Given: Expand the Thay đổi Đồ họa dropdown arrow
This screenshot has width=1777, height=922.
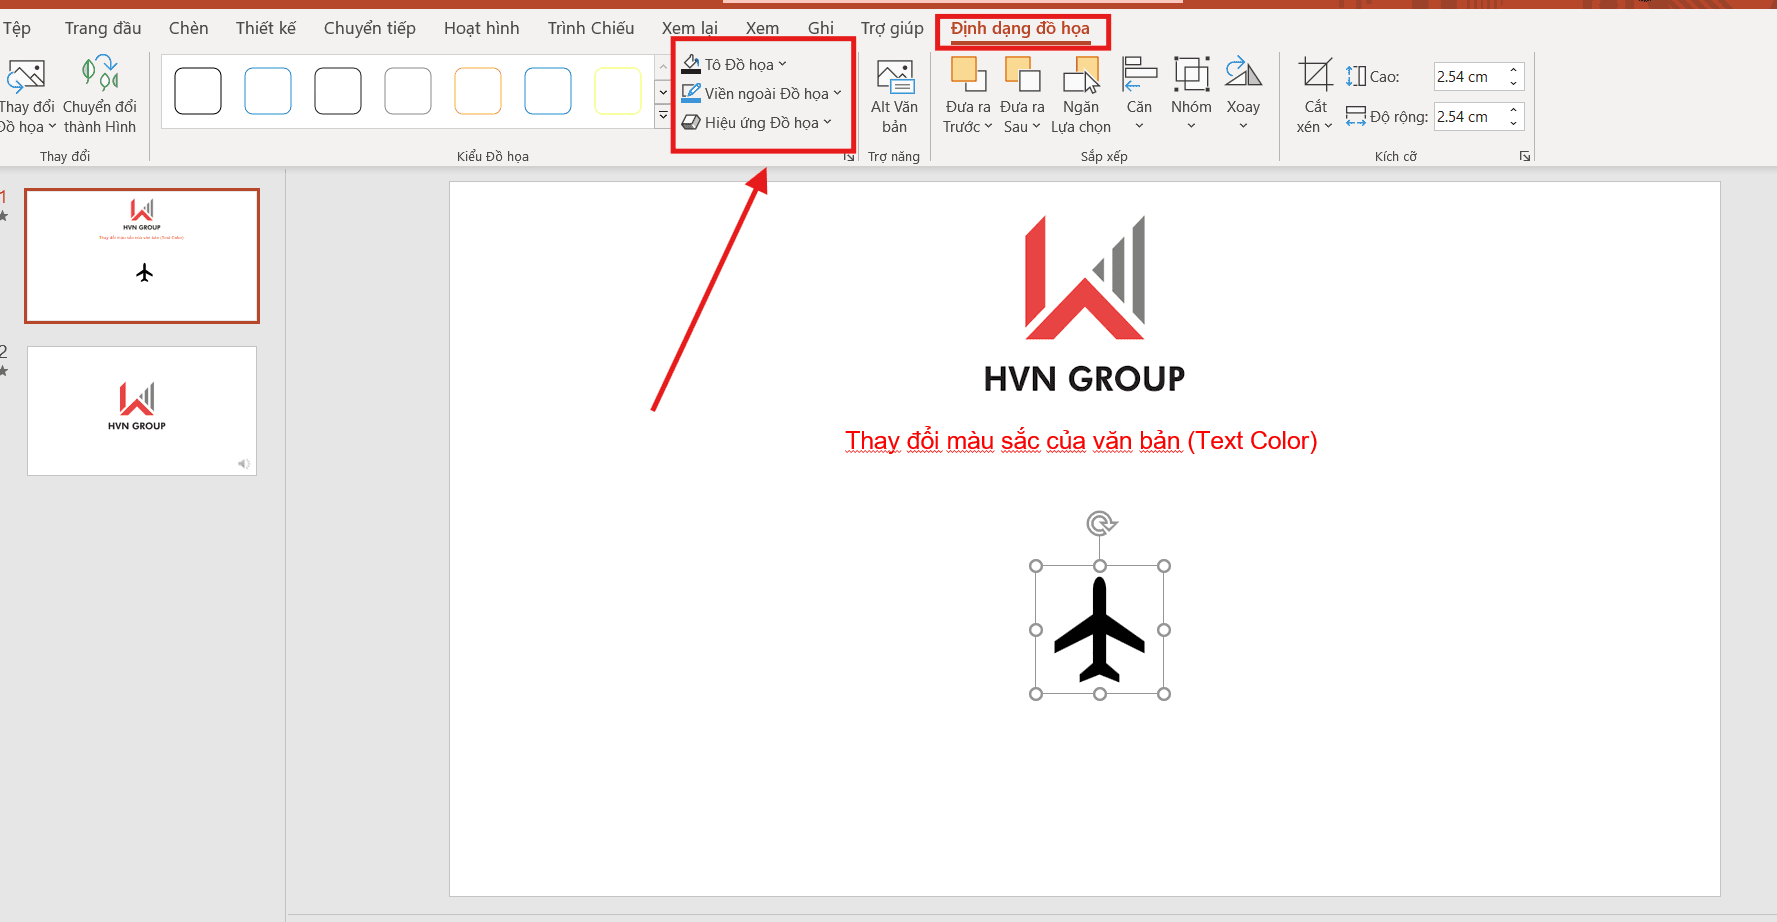Looking at the screenshot, I should pyautogui.click(x=52, y=127).
